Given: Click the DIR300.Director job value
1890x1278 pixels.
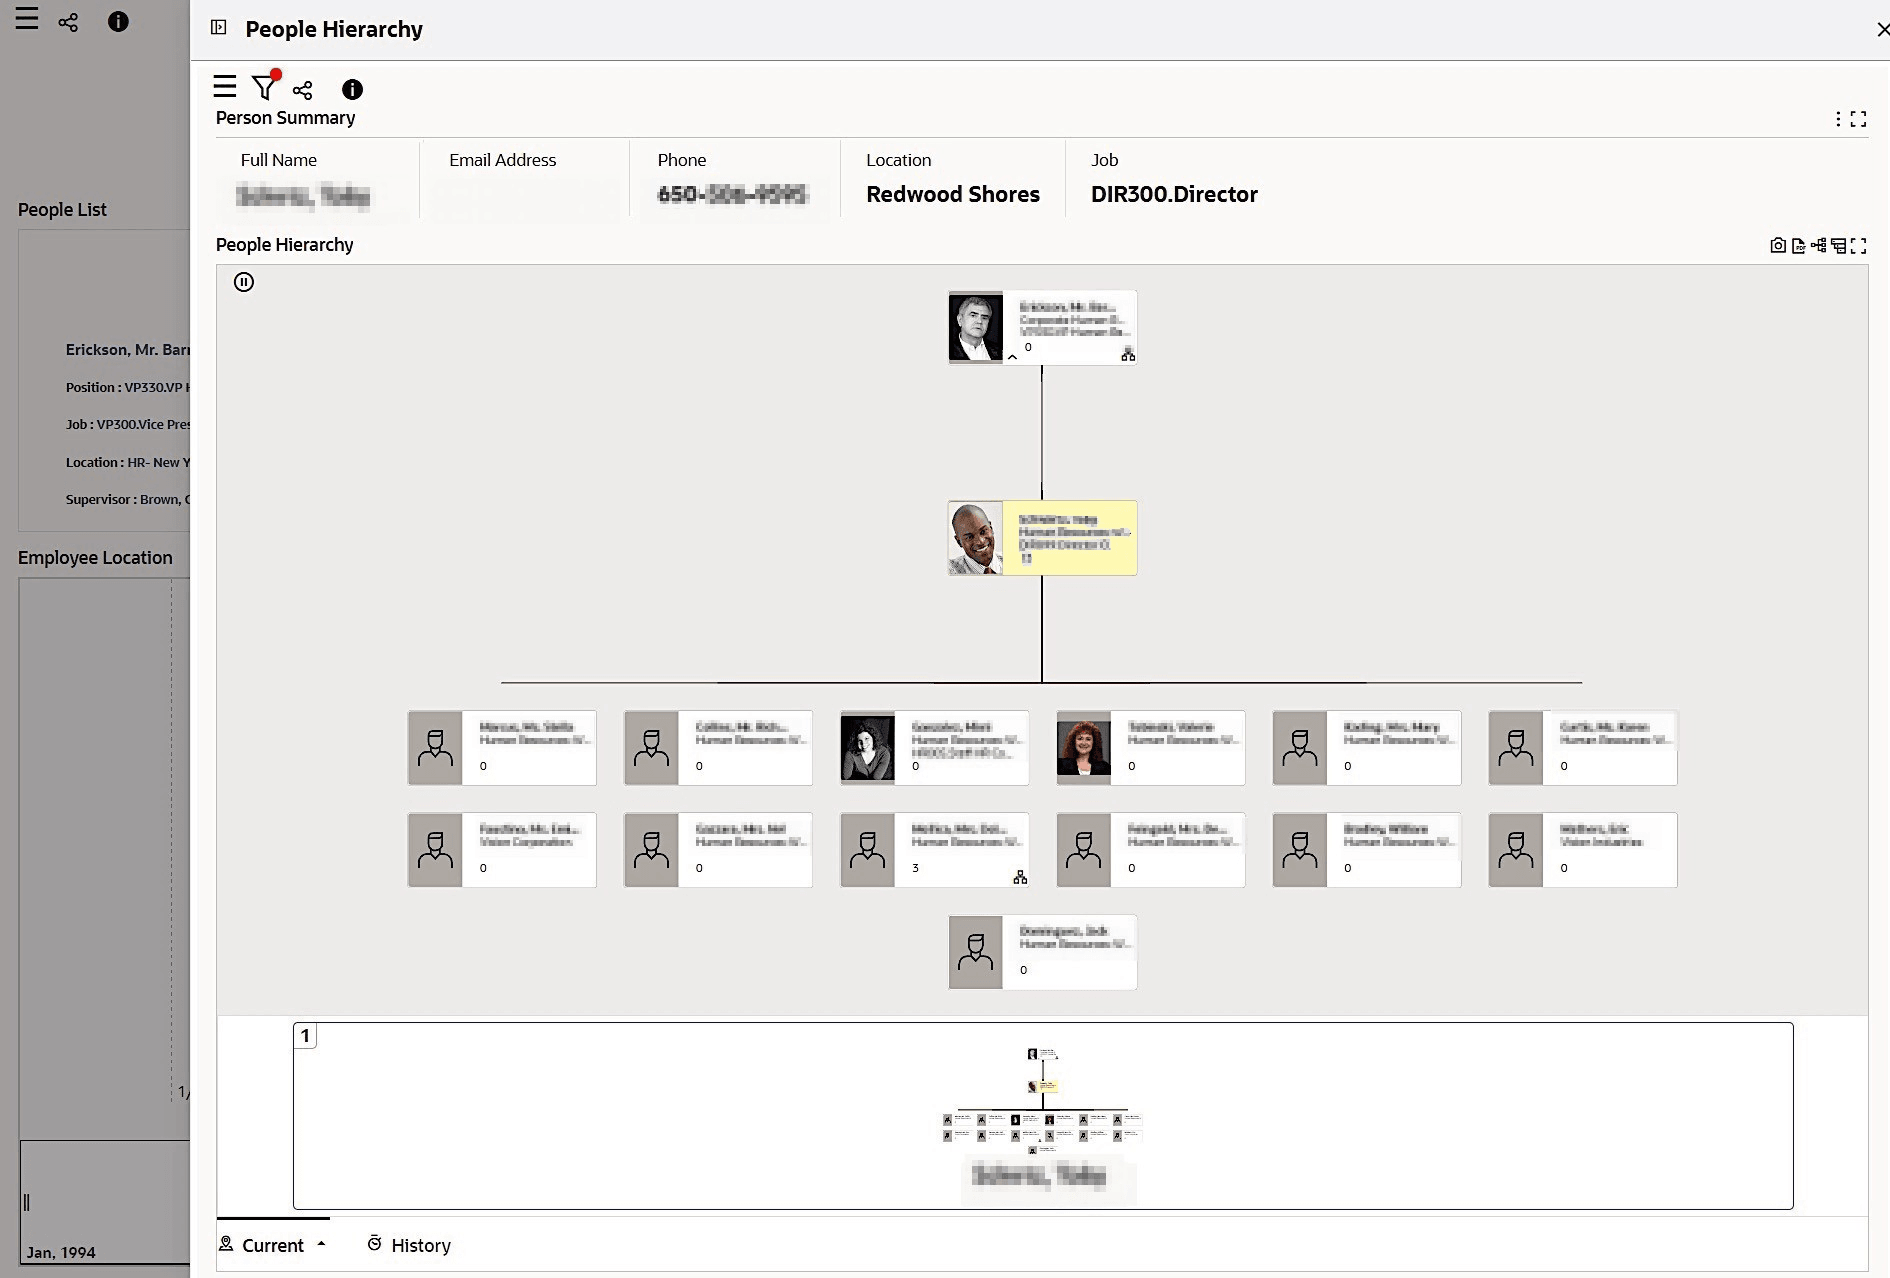Looking at the screenshot, I should [x=1174, y=194].
